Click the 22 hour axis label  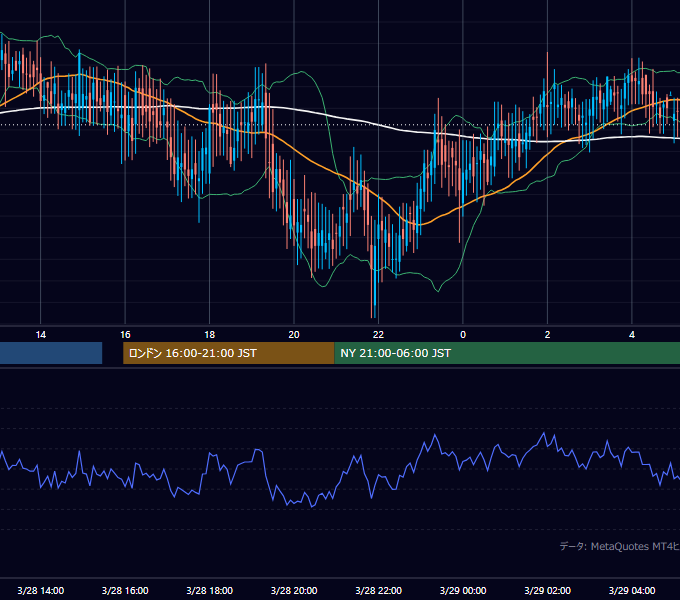378,335
